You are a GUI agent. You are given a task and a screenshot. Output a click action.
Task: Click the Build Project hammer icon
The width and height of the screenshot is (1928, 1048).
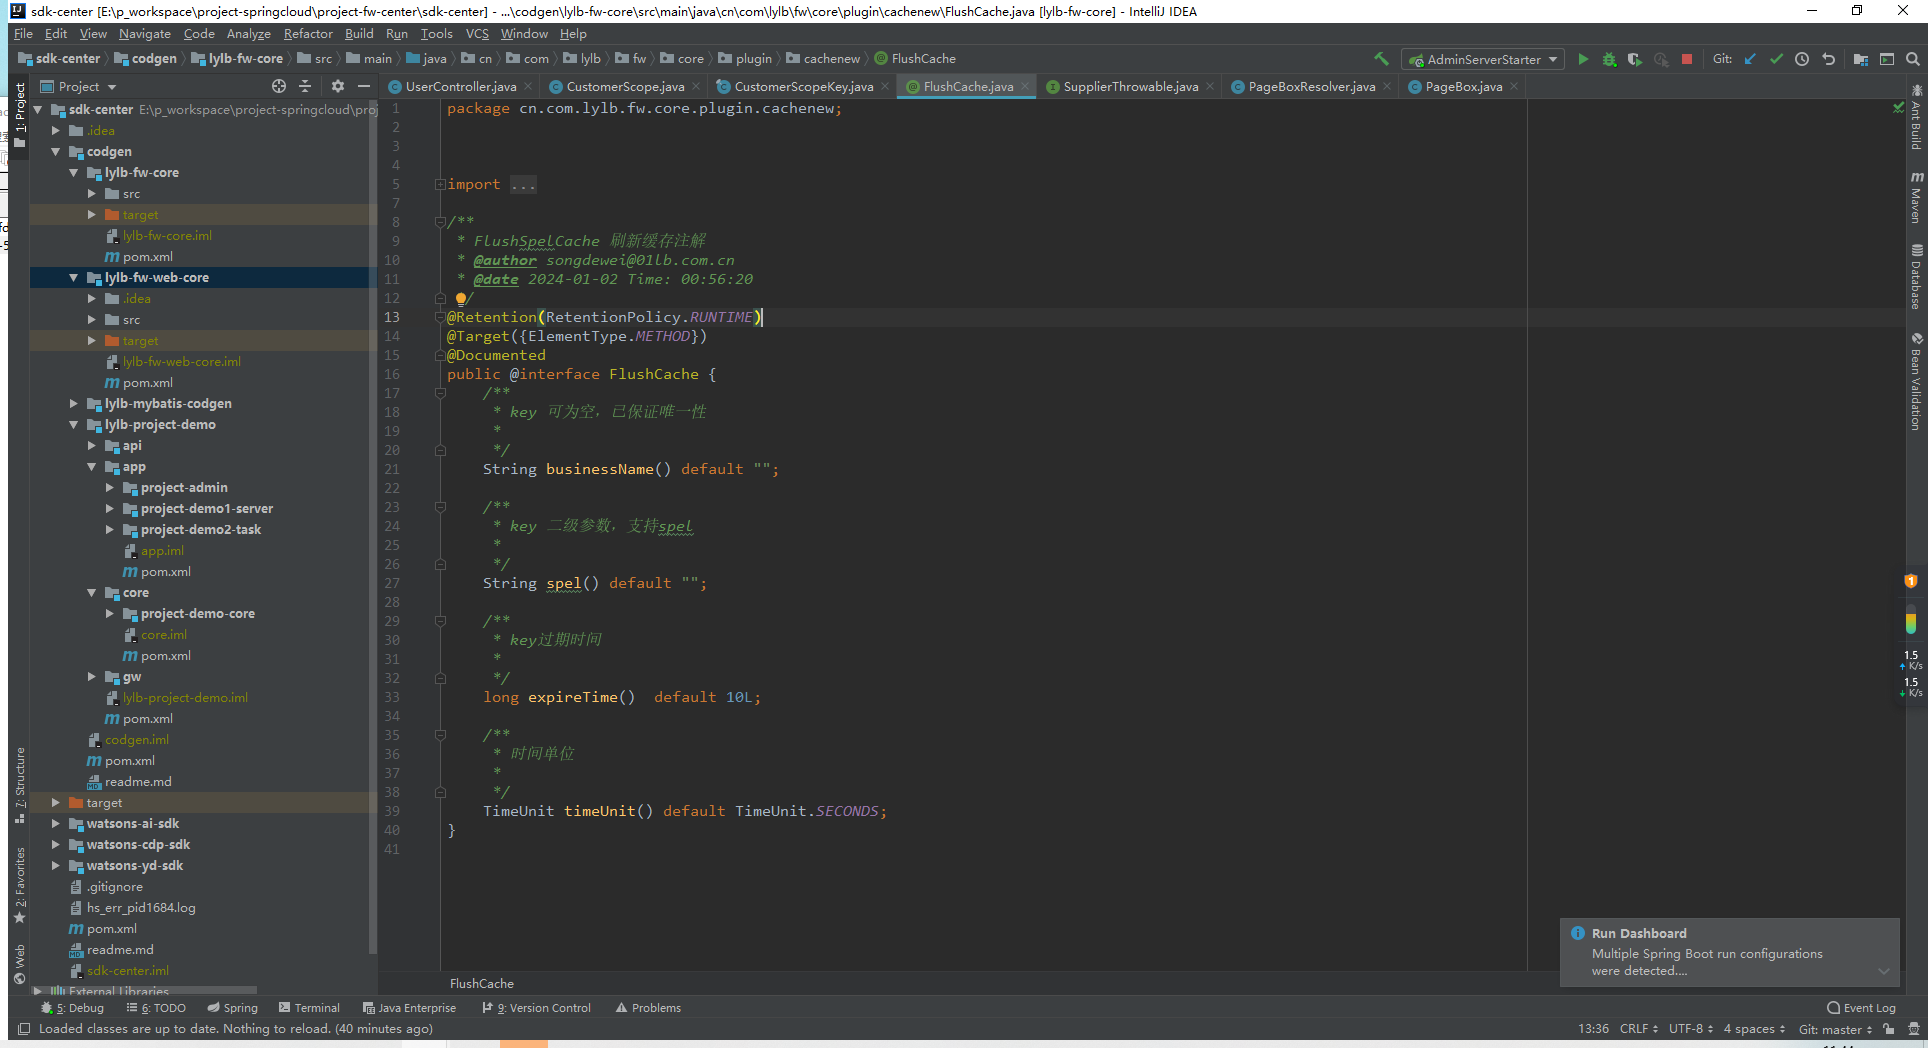[x=1382, y=59]
